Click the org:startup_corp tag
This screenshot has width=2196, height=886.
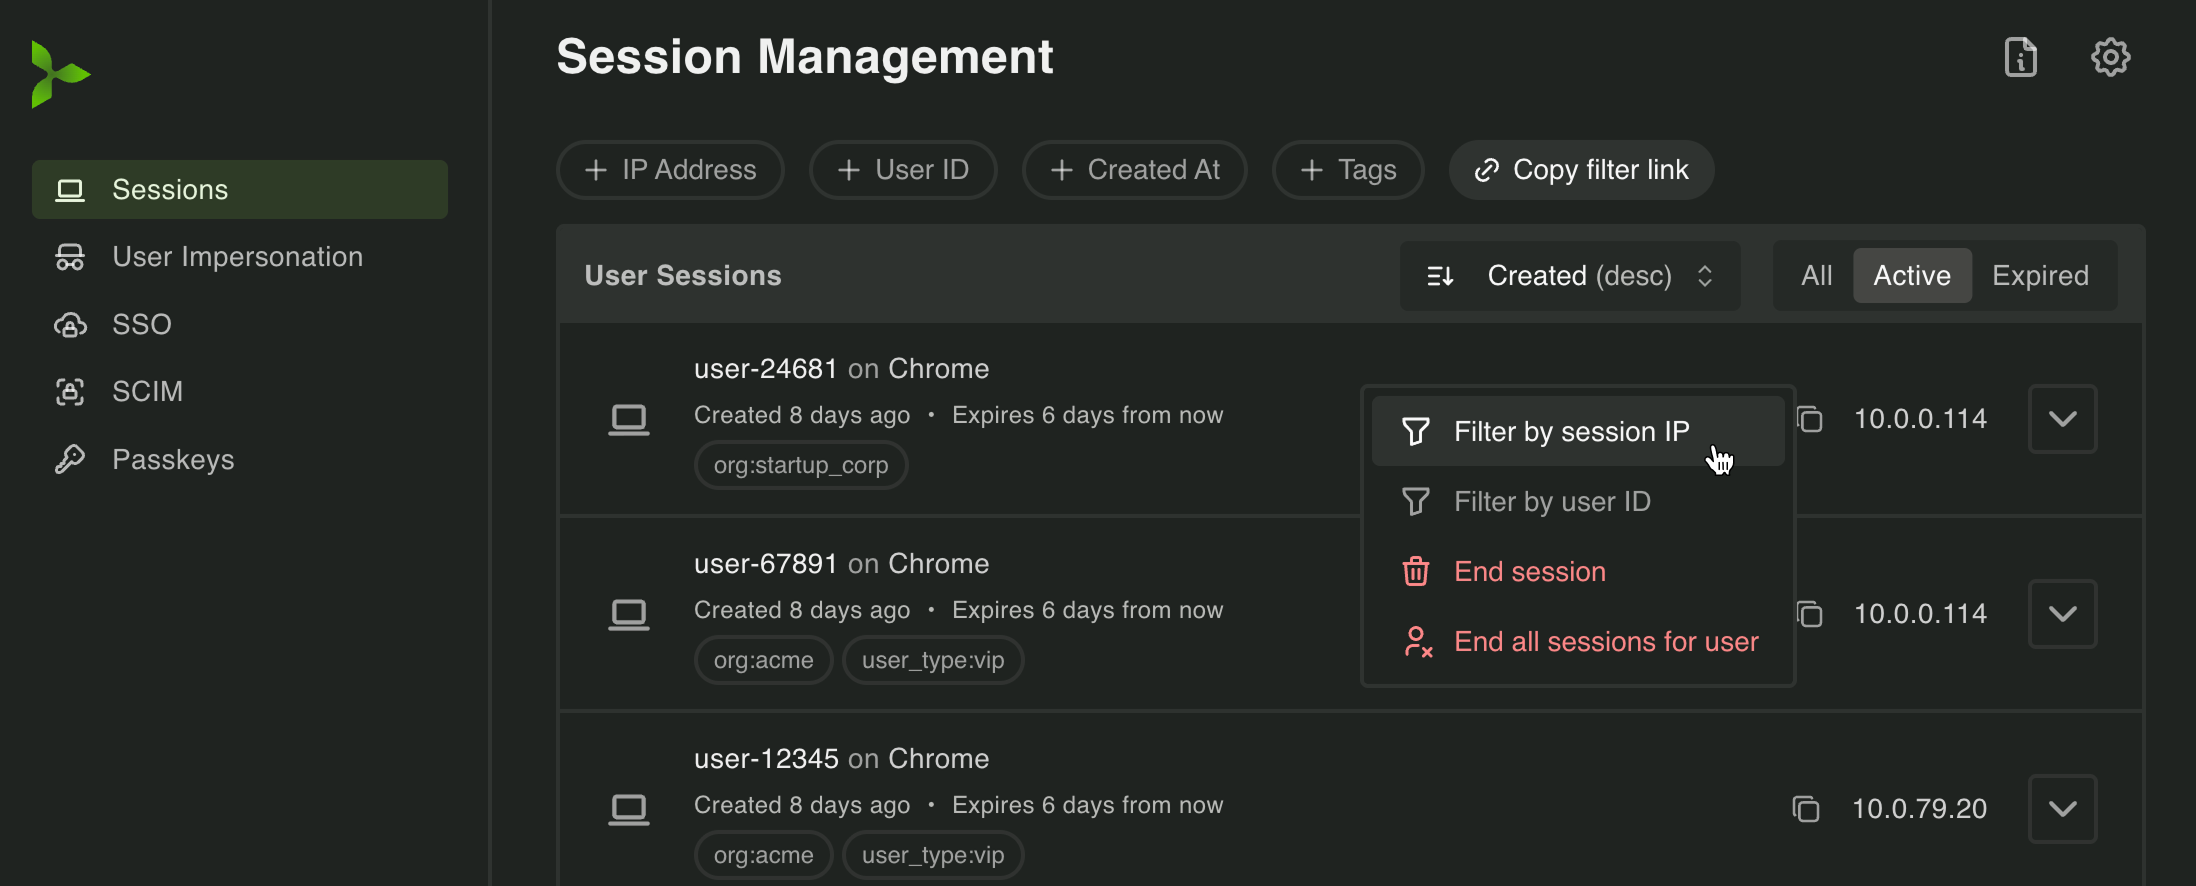[x=800, y=466]
